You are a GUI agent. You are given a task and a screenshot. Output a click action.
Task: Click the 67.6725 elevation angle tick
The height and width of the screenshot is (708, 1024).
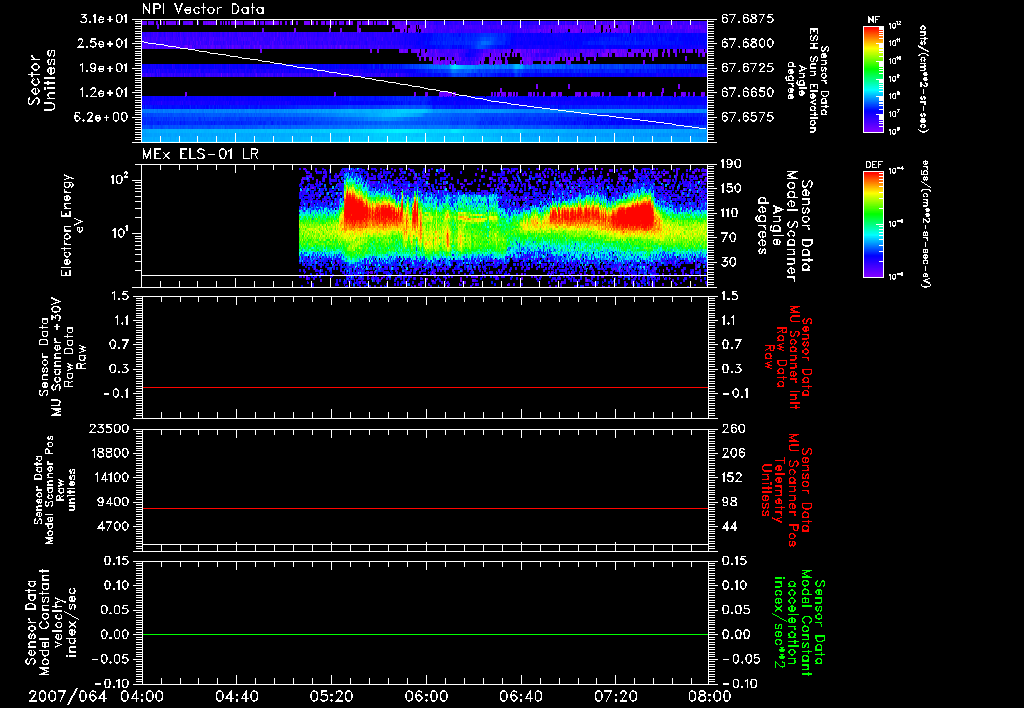(748, 68)
